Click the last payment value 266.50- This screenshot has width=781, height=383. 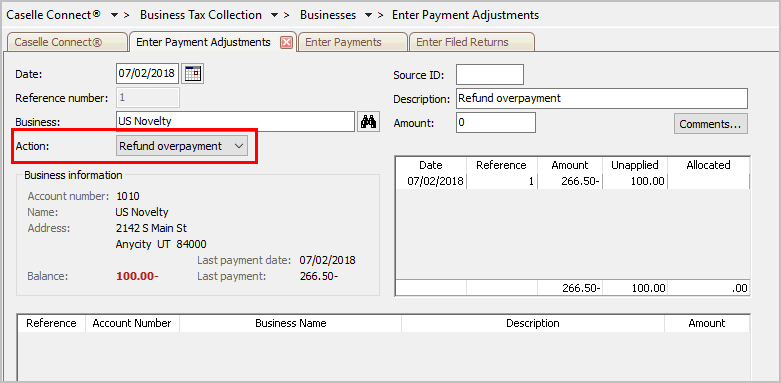(319, 276)
